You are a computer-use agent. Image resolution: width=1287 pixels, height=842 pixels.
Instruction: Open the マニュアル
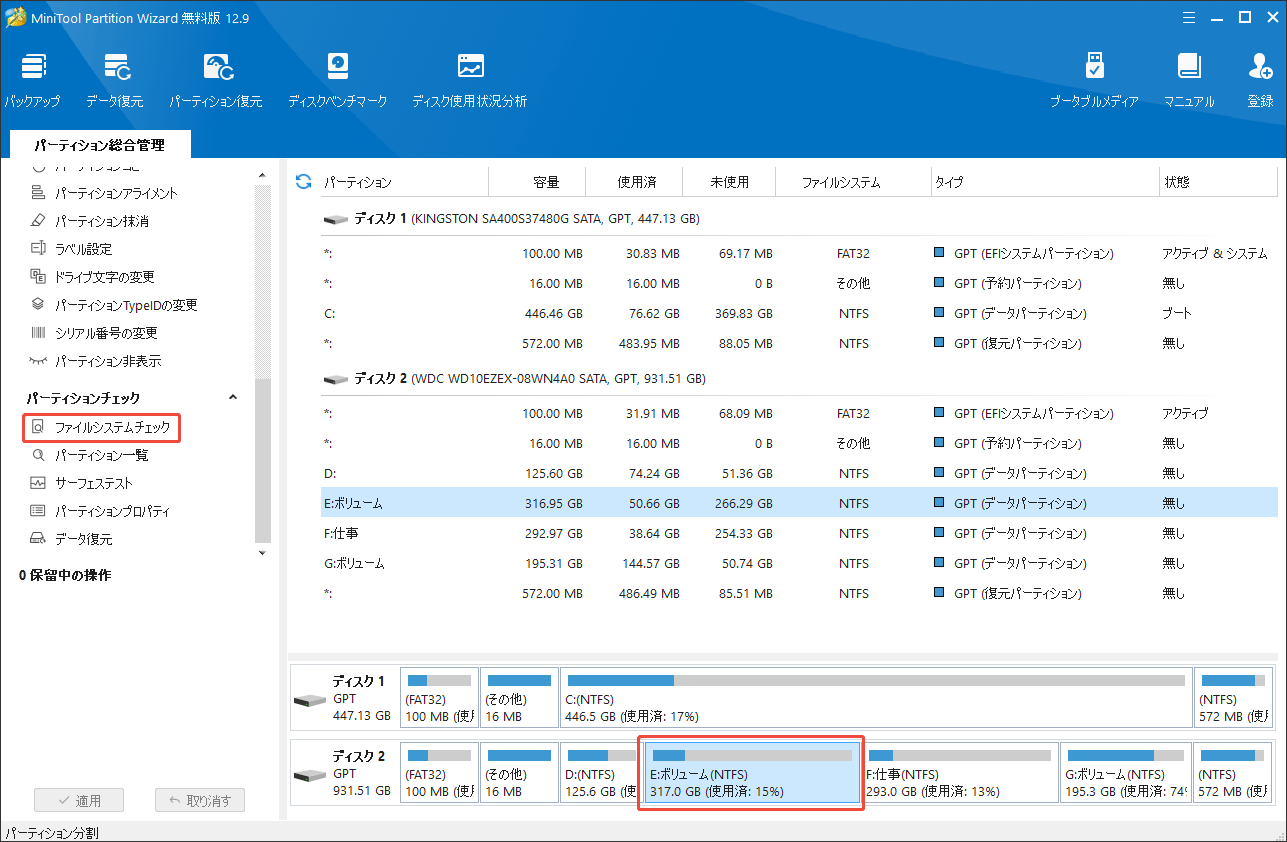(x=1189, y=80)
